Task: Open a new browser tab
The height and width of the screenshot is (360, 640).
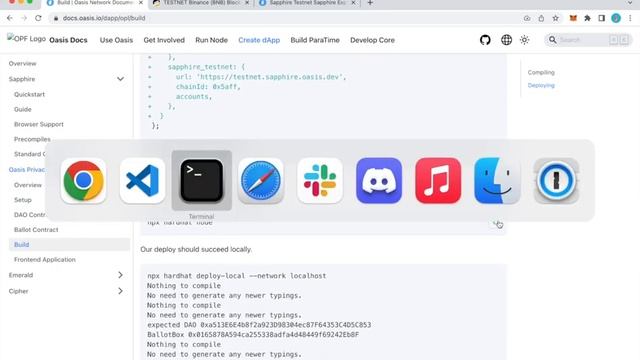Action: tap(370, 3)
